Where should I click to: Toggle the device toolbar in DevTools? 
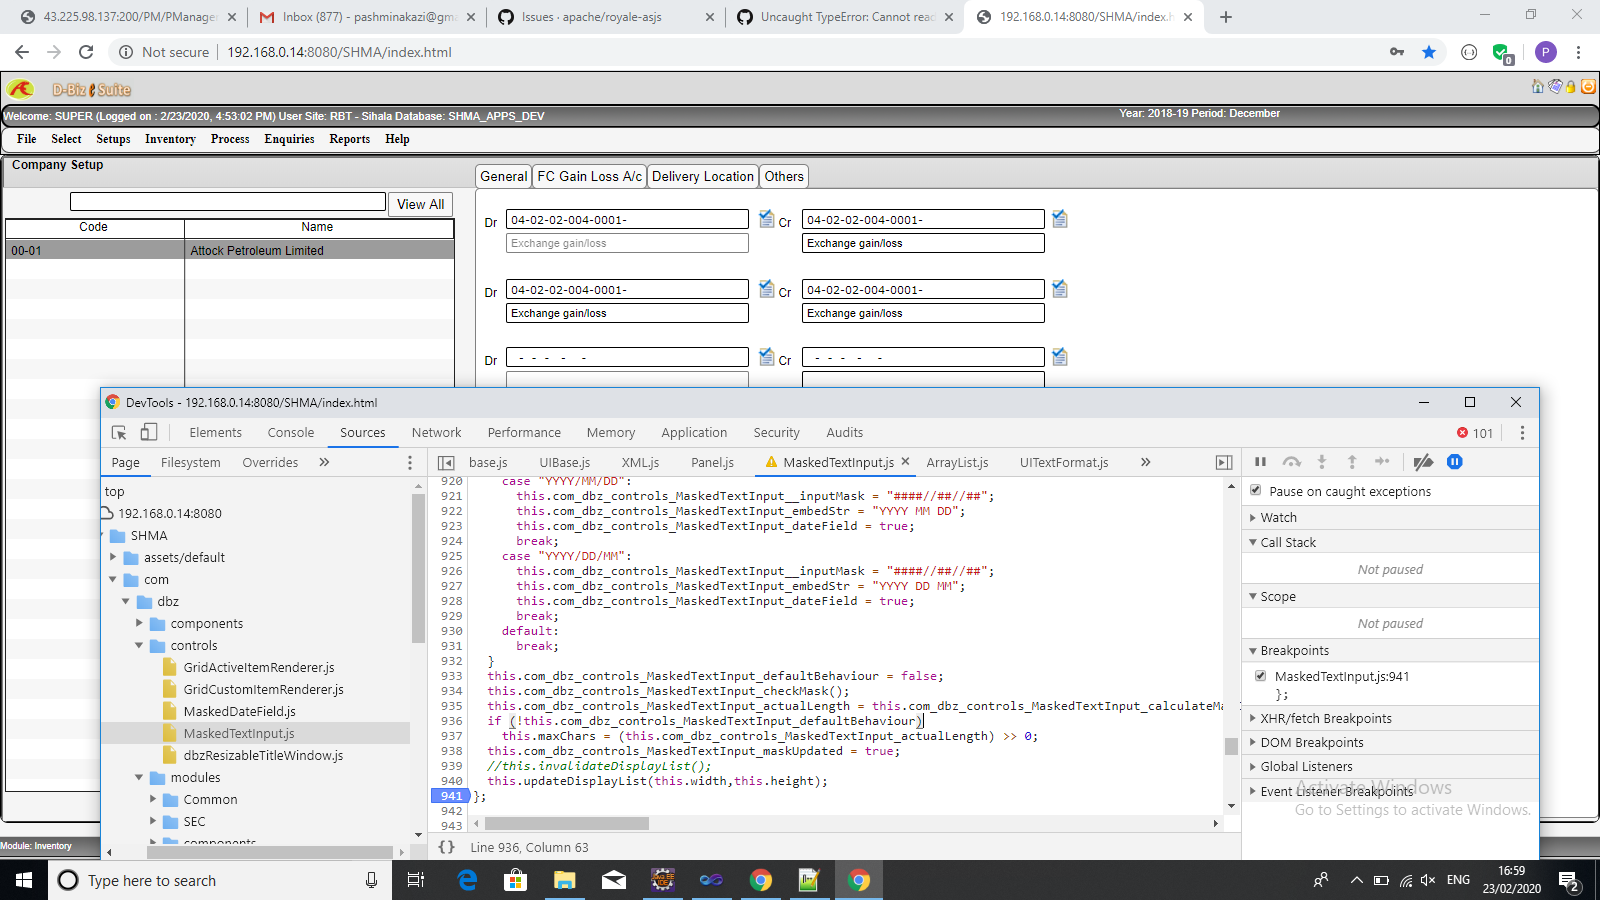148,432
